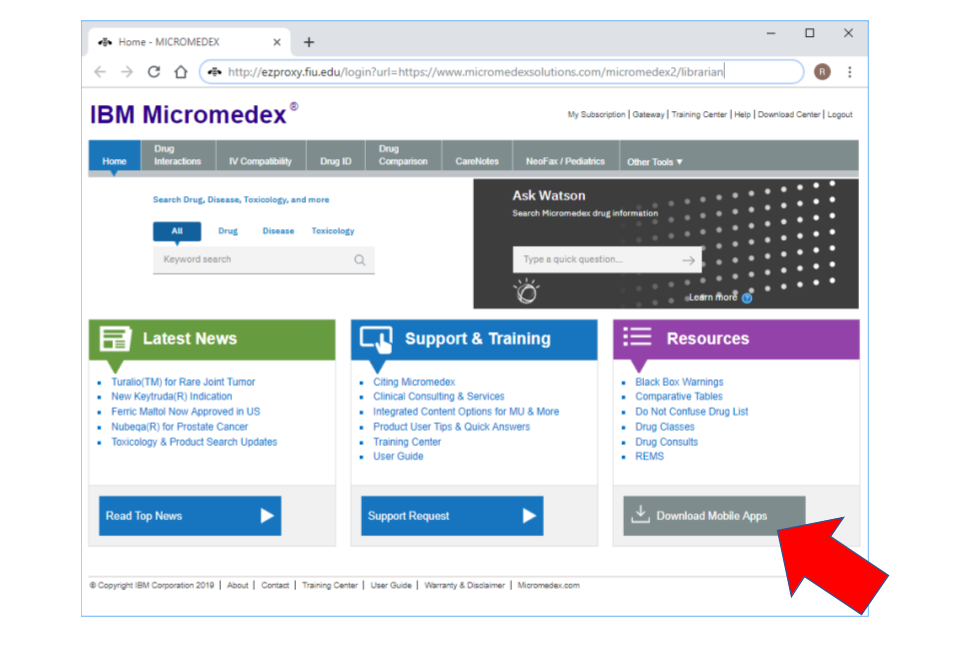958x645 pixels.
Task: Click the keyword search magnifier icon
Action: pos(360,260)
